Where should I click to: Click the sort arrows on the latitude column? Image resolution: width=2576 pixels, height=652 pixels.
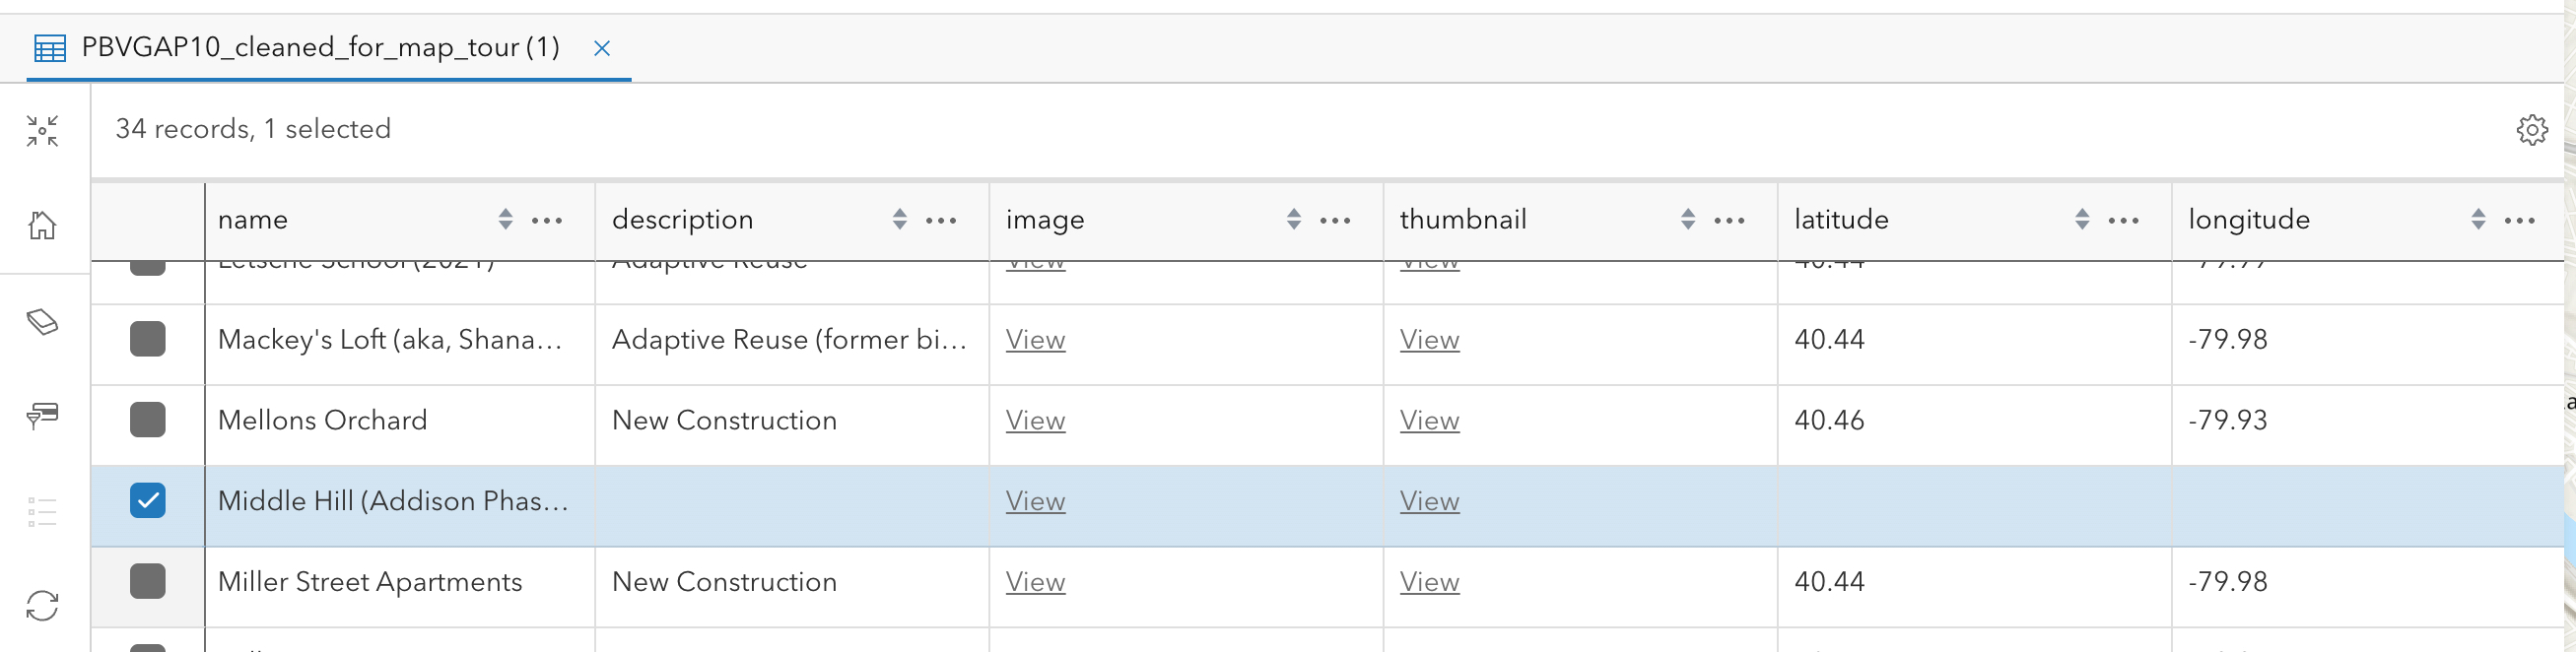tap(2082, 219)
